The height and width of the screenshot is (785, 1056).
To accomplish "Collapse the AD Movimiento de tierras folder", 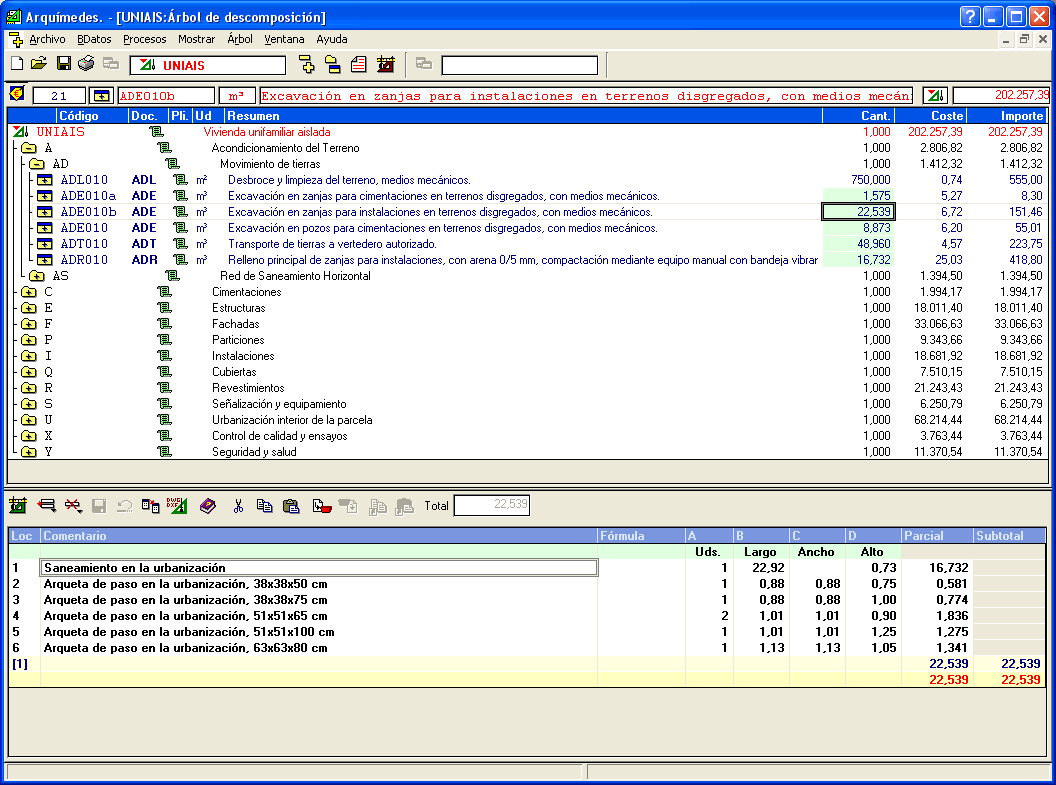I will tap(36, 164).
